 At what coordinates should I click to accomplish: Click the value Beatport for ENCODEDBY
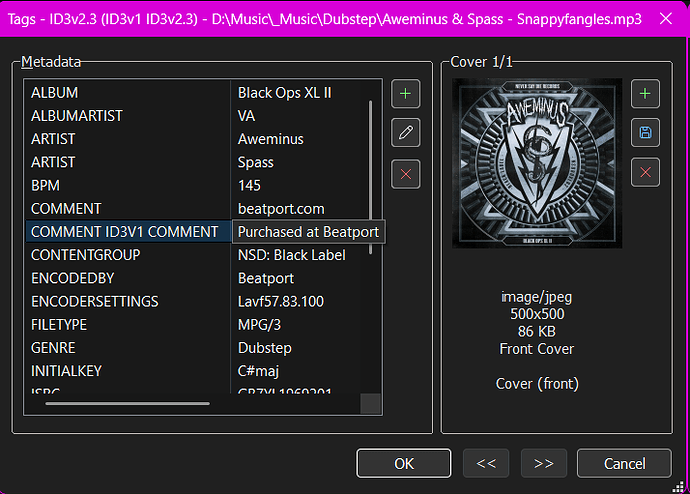tap(266, 278)
